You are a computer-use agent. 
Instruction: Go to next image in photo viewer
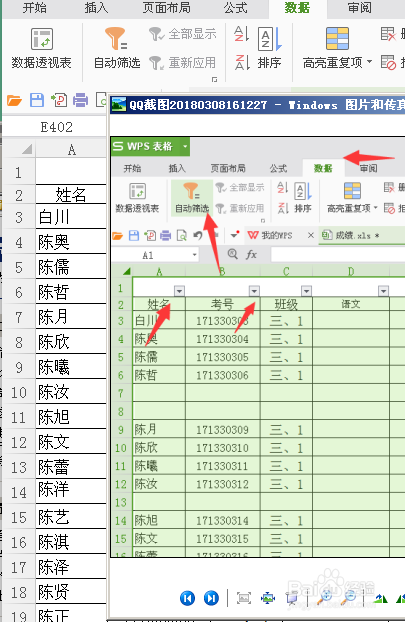(x=211, y=598)
